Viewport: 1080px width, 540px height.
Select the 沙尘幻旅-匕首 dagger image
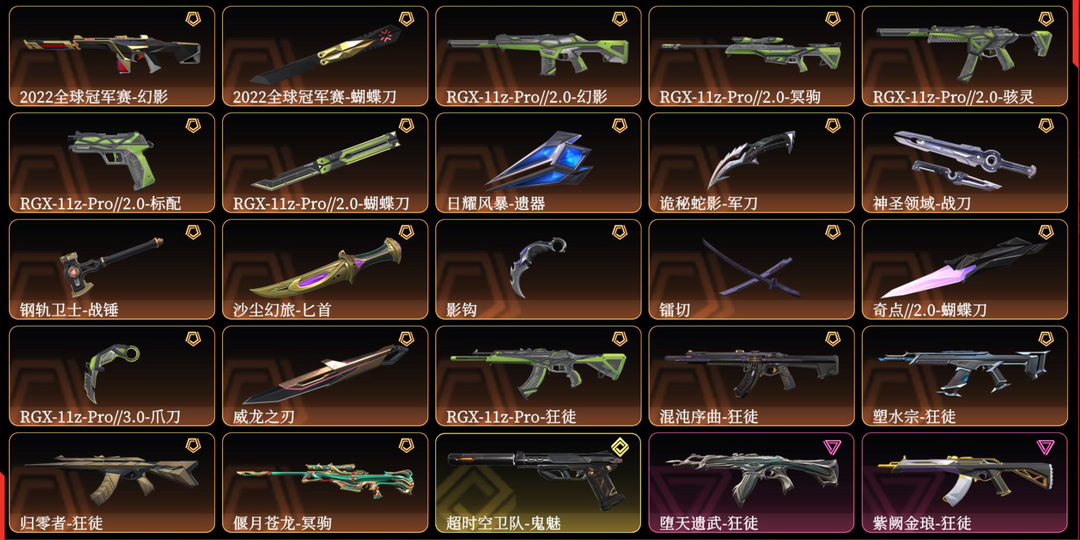(325, 267)
